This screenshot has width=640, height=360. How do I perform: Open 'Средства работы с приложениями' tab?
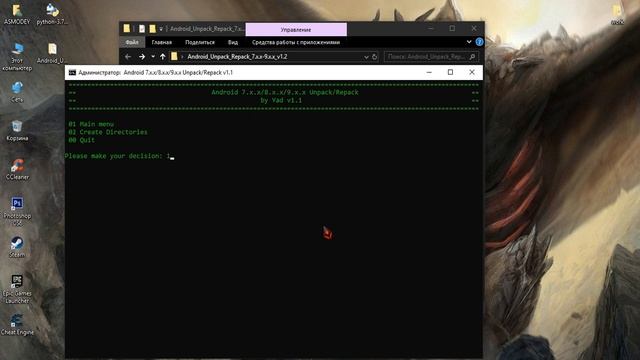pos(296,42)
